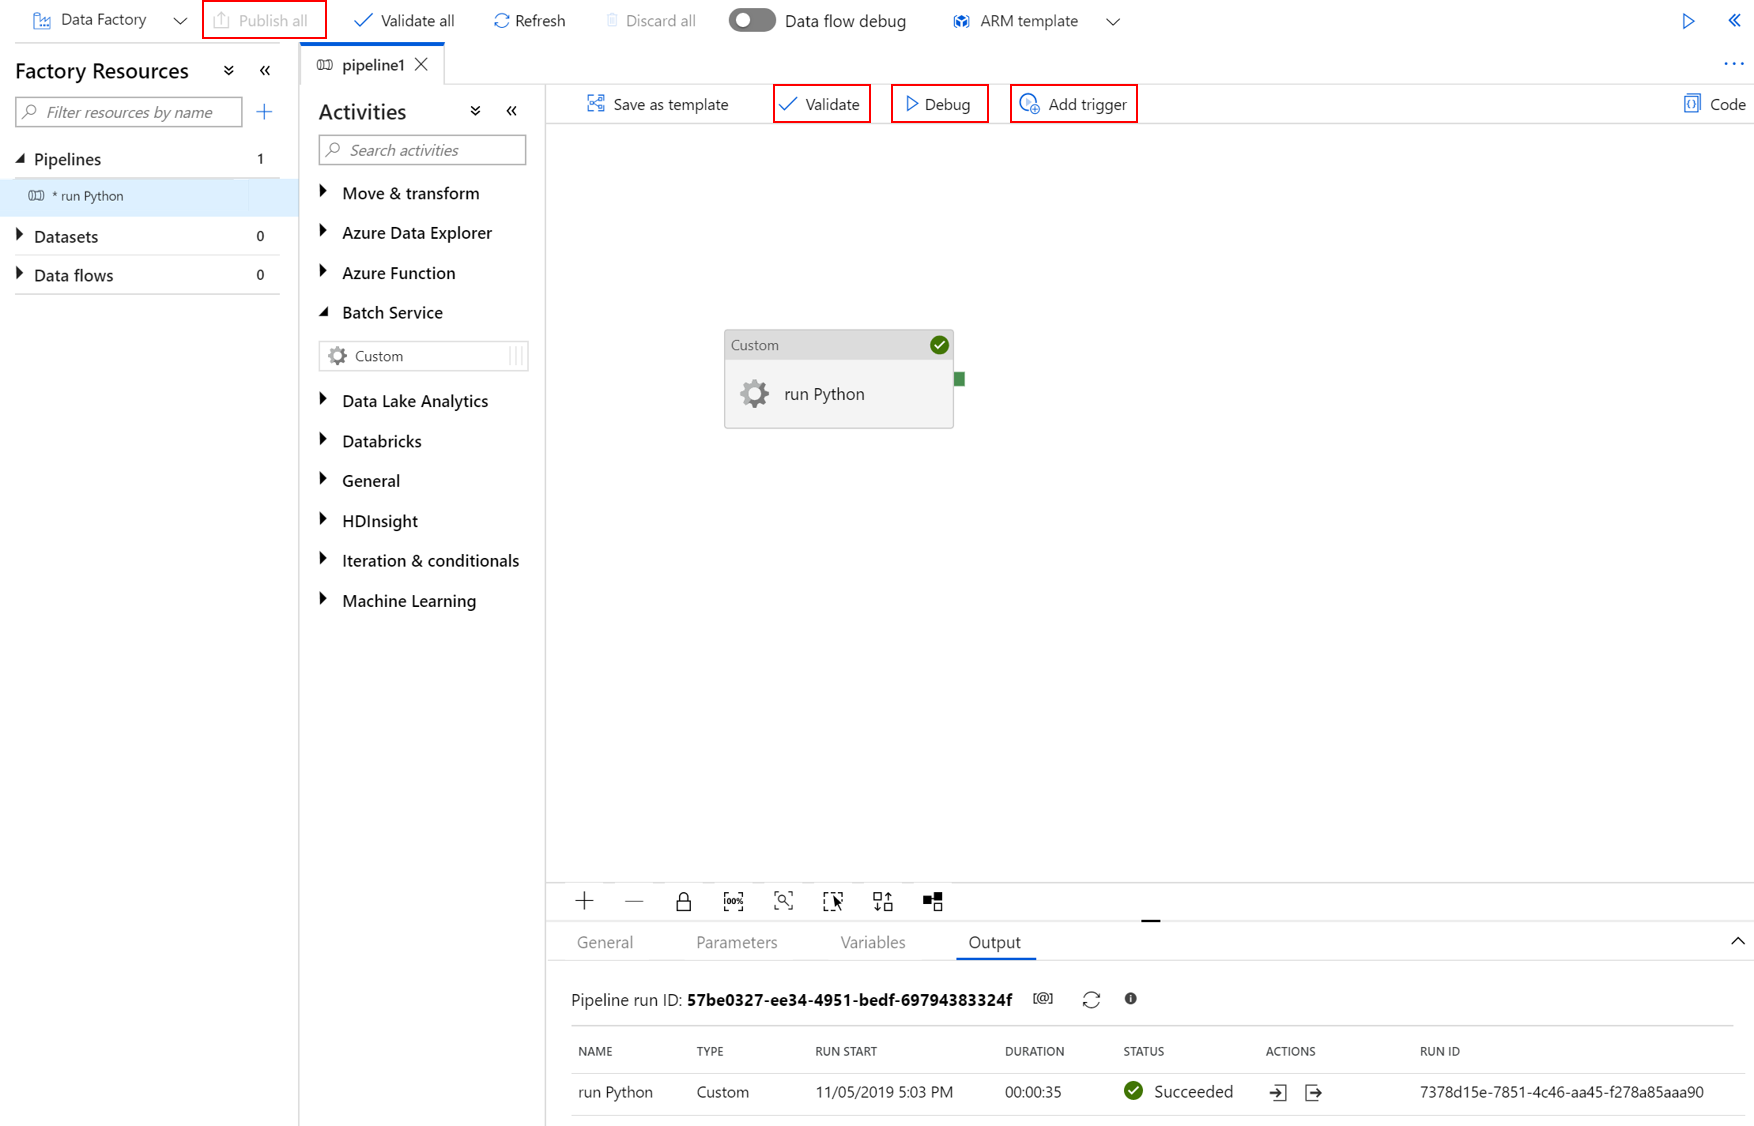Select the Zoom to fit canvas icon
The image size is (1754, 1126).
click(x=783, y=901)
